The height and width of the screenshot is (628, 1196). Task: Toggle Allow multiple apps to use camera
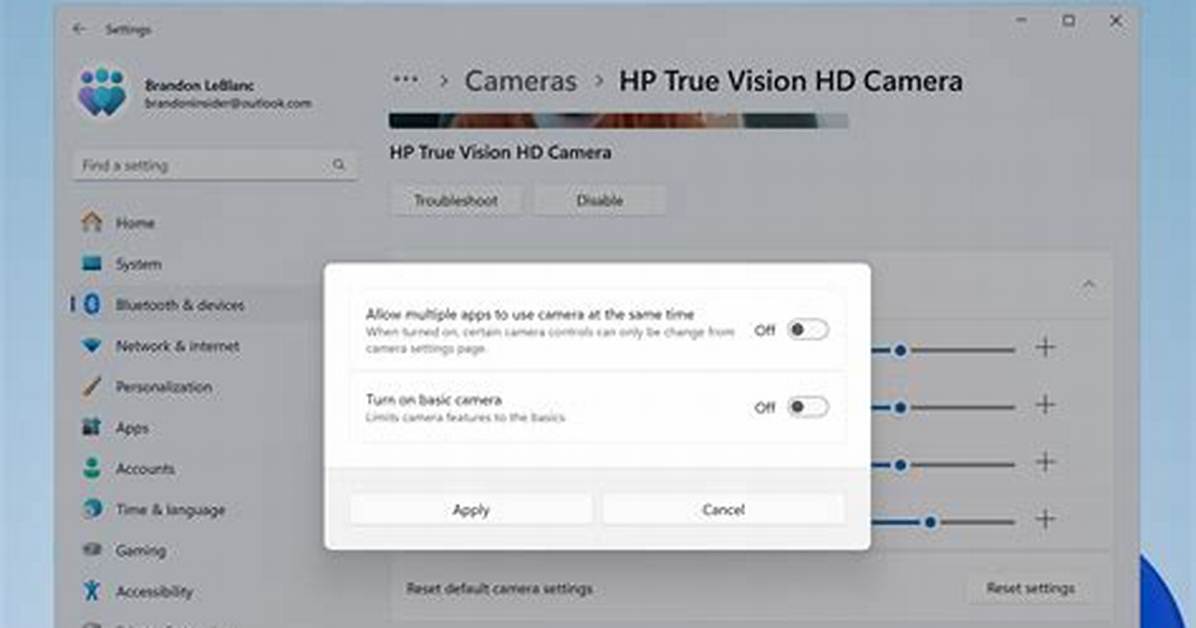[x=808, y=330]
